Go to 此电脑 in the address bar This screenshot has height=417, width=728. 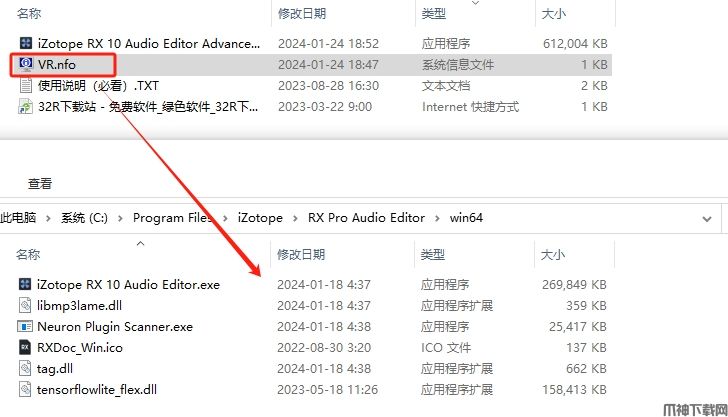[18, 218]
